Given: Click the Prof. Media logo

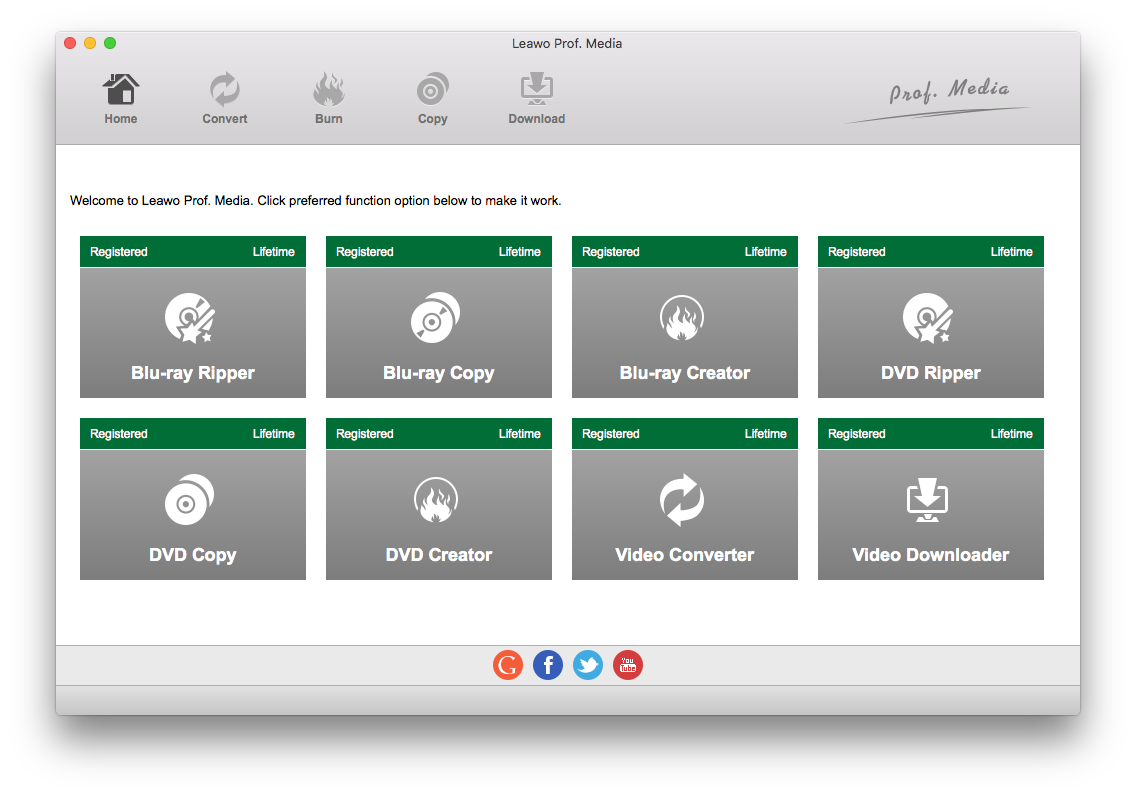Looking at the screenshot, I should (937, 99).
